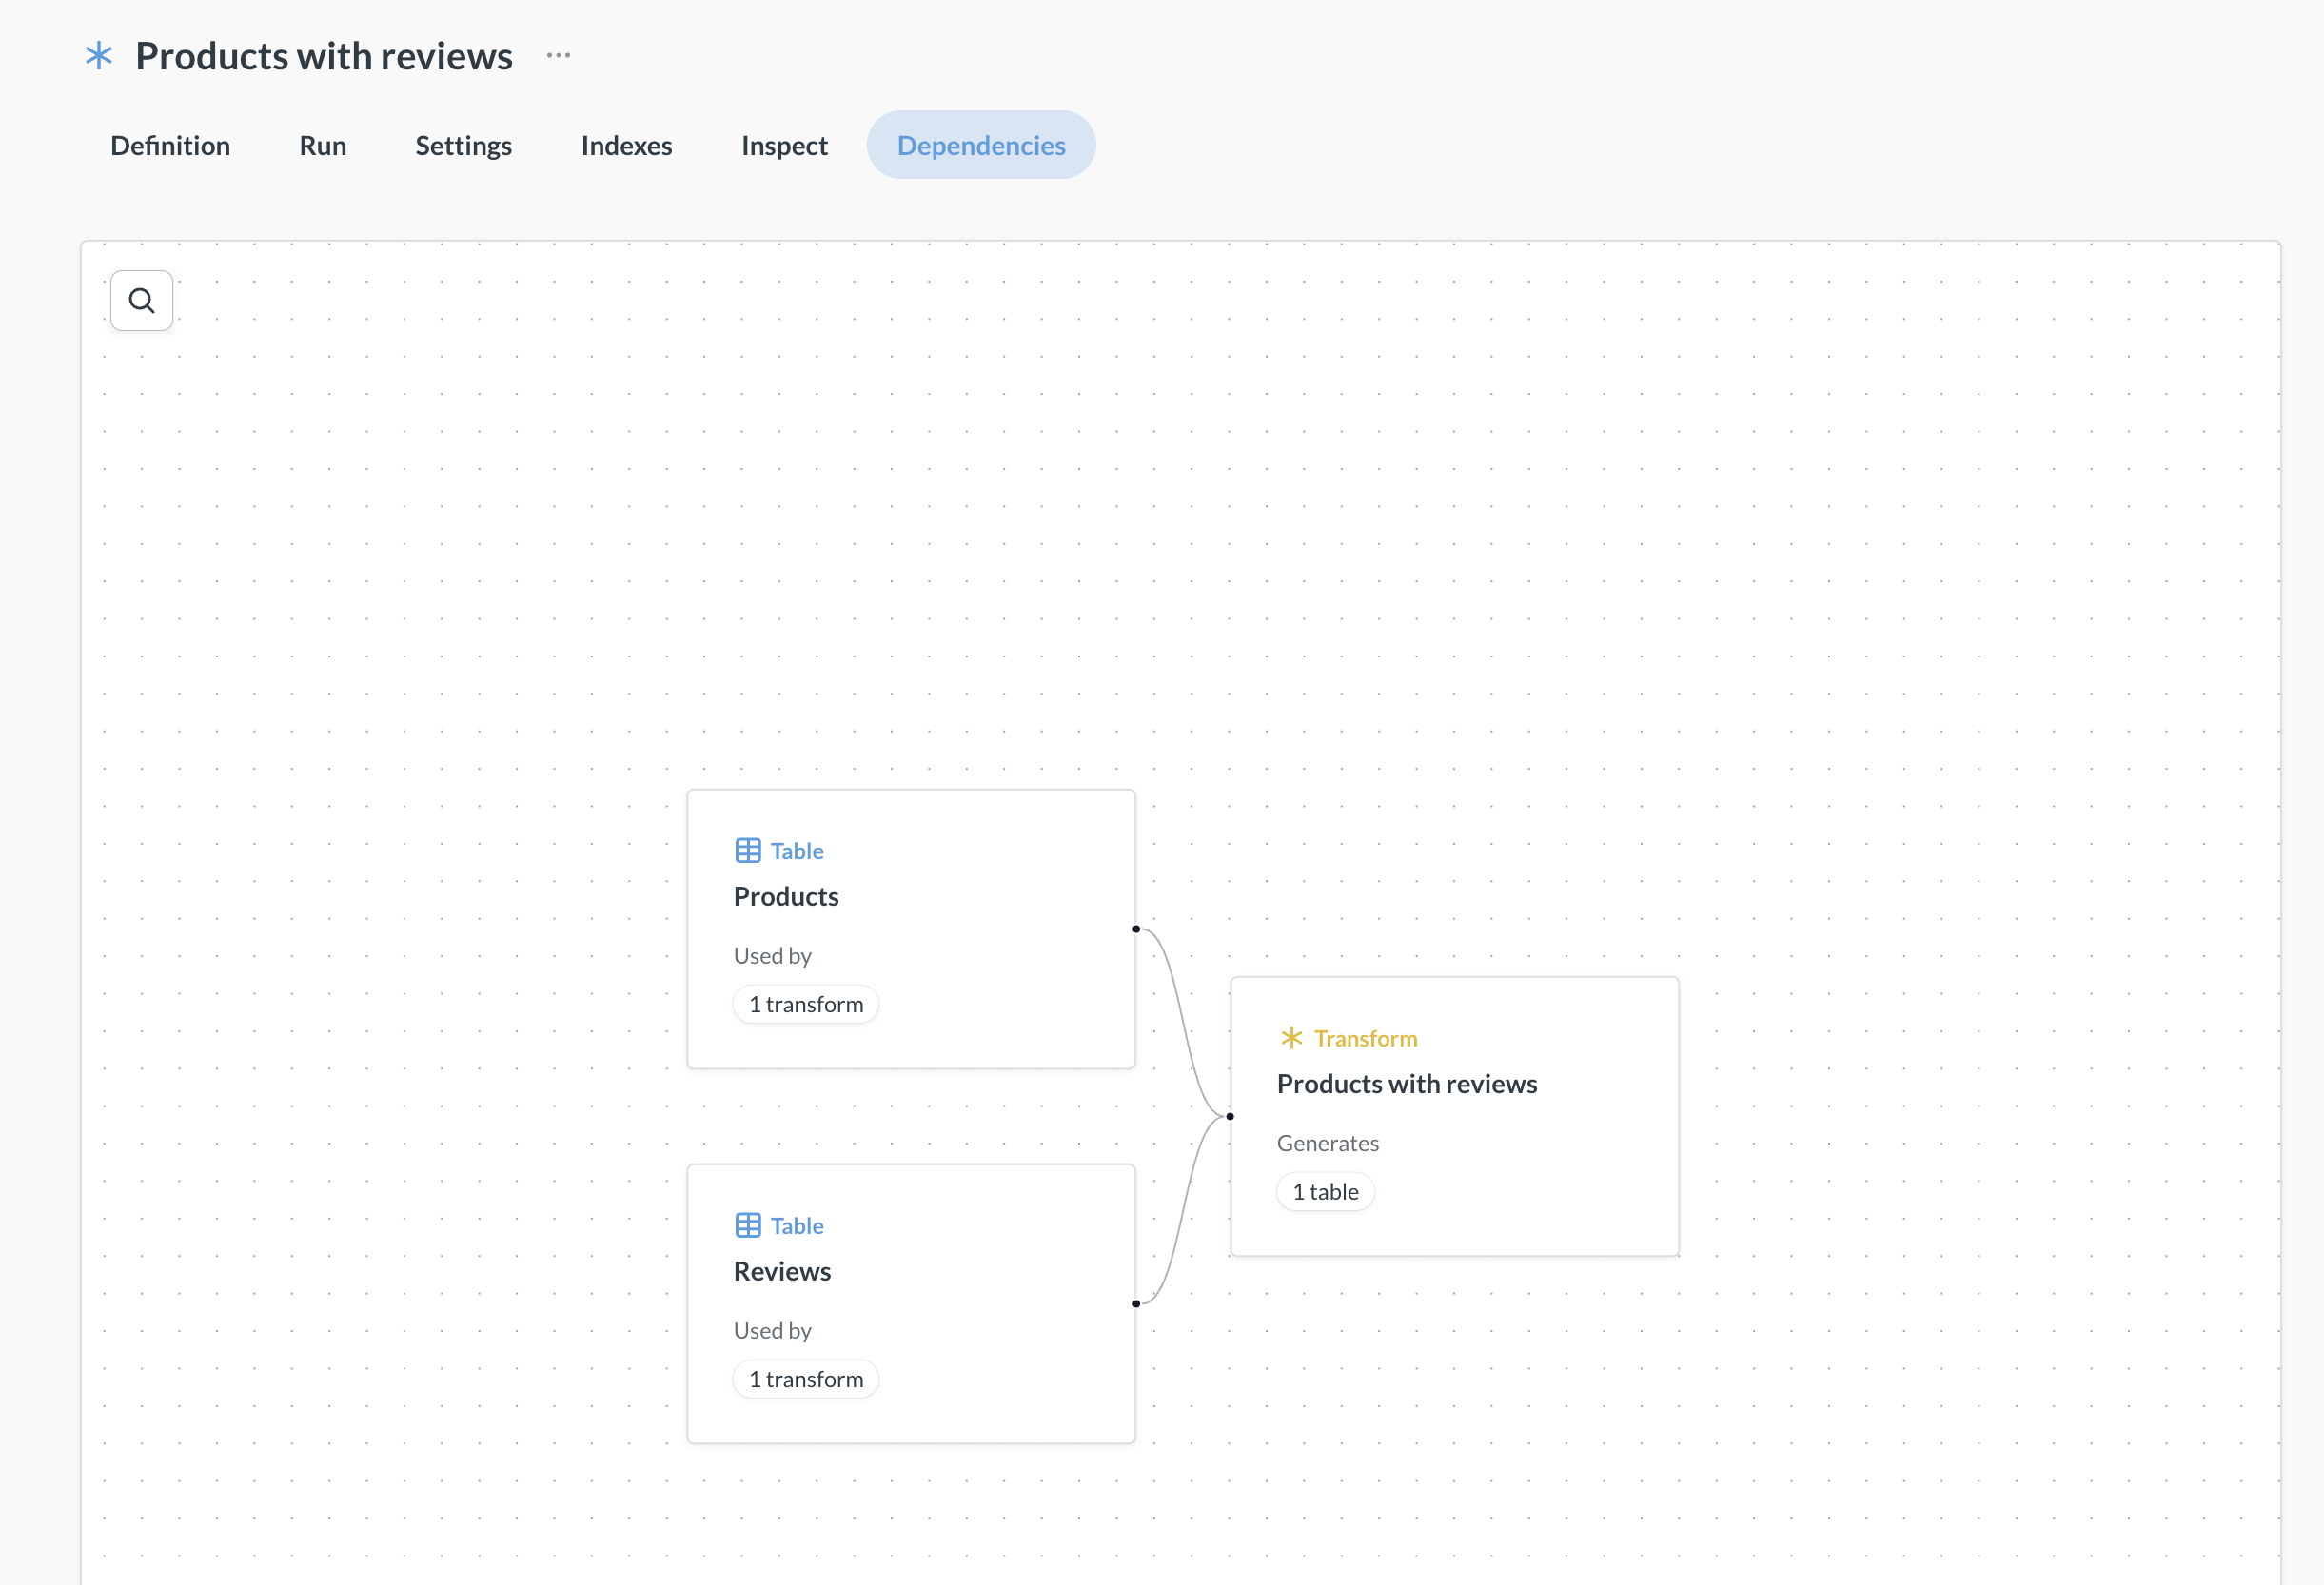Click the Products card's output connector dot
The image size is (2324, 1585).
[x=1136, y=929]
